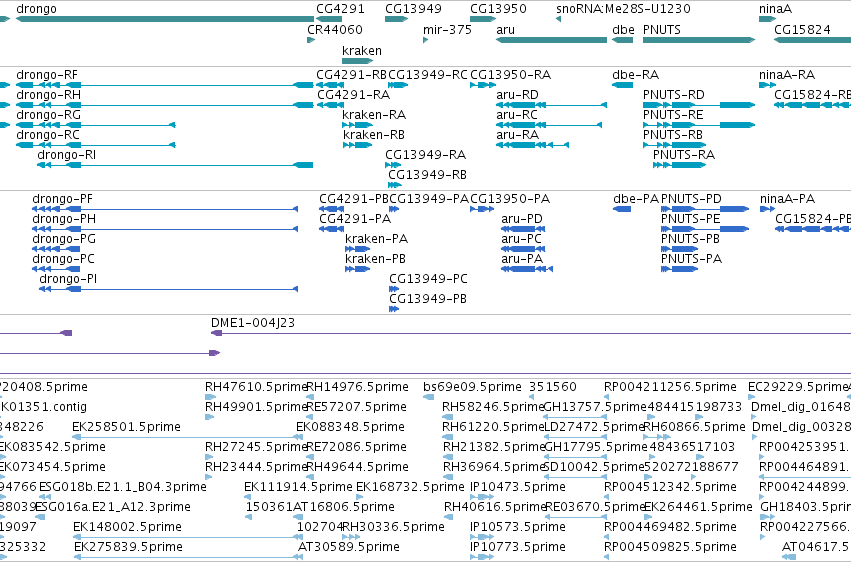The image size is (851, 562).
Task: Select aru-PA protein feature
Action: coord(527,269)
